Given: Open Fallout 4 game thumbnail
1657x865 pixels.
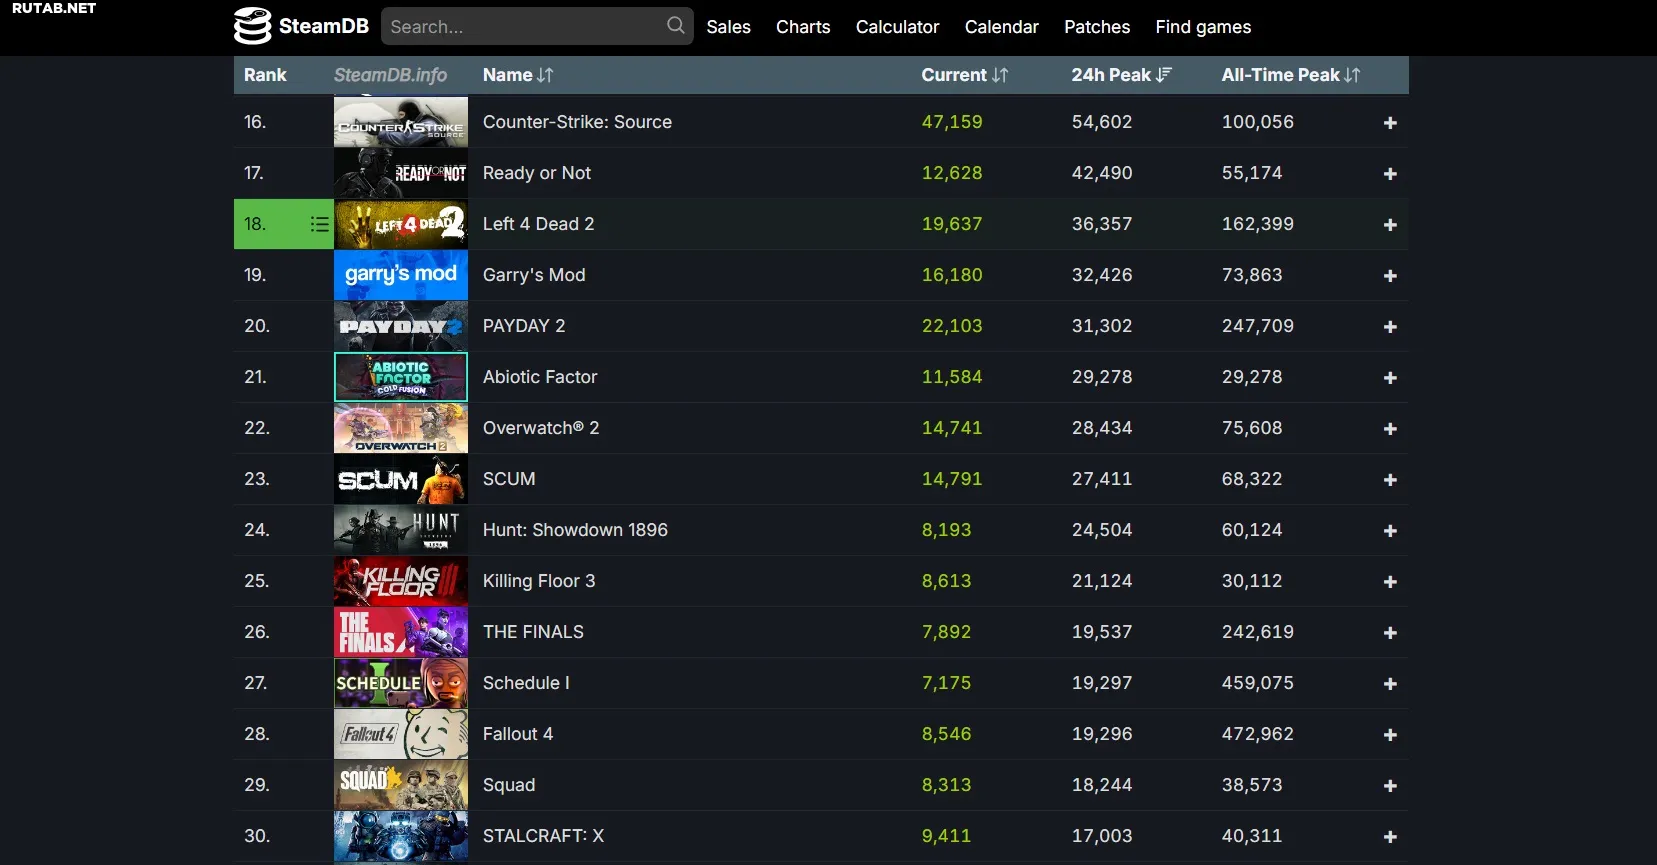Looking at the screenshot, I should (400, 734).
